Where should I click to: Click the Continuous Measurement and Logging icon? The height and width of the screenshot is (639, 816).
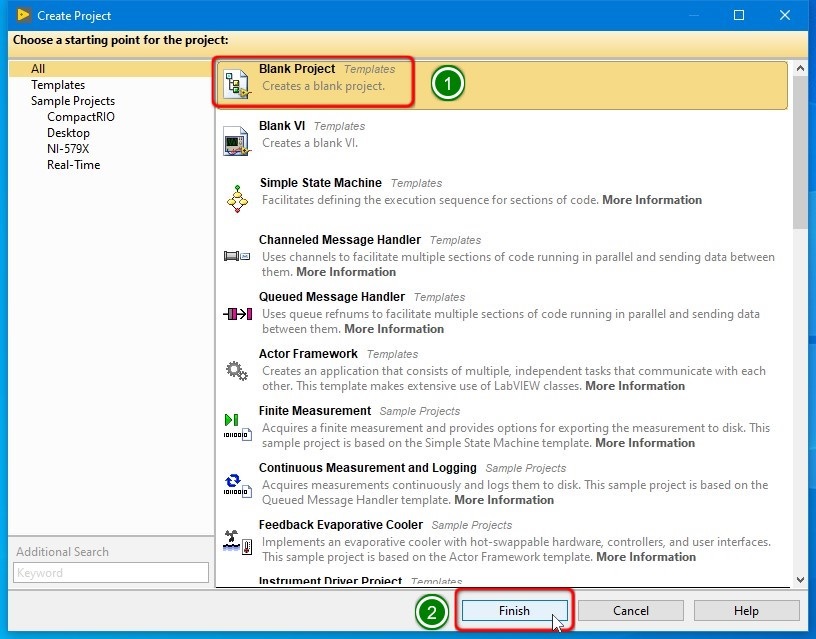(238, 484)
